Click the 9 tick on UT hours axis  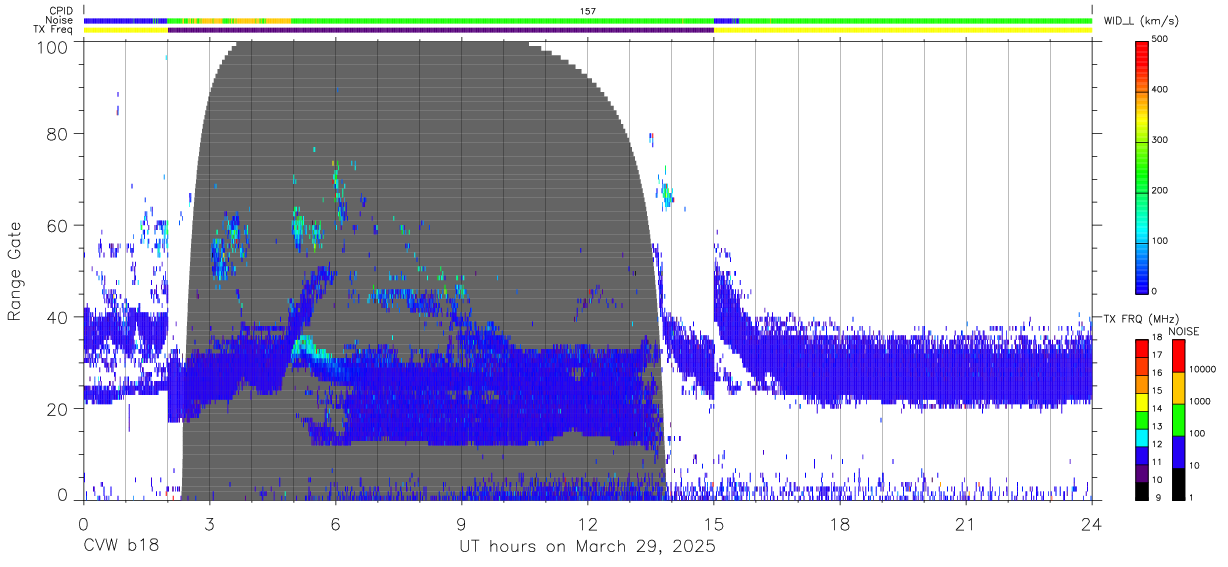click(461, 525)
